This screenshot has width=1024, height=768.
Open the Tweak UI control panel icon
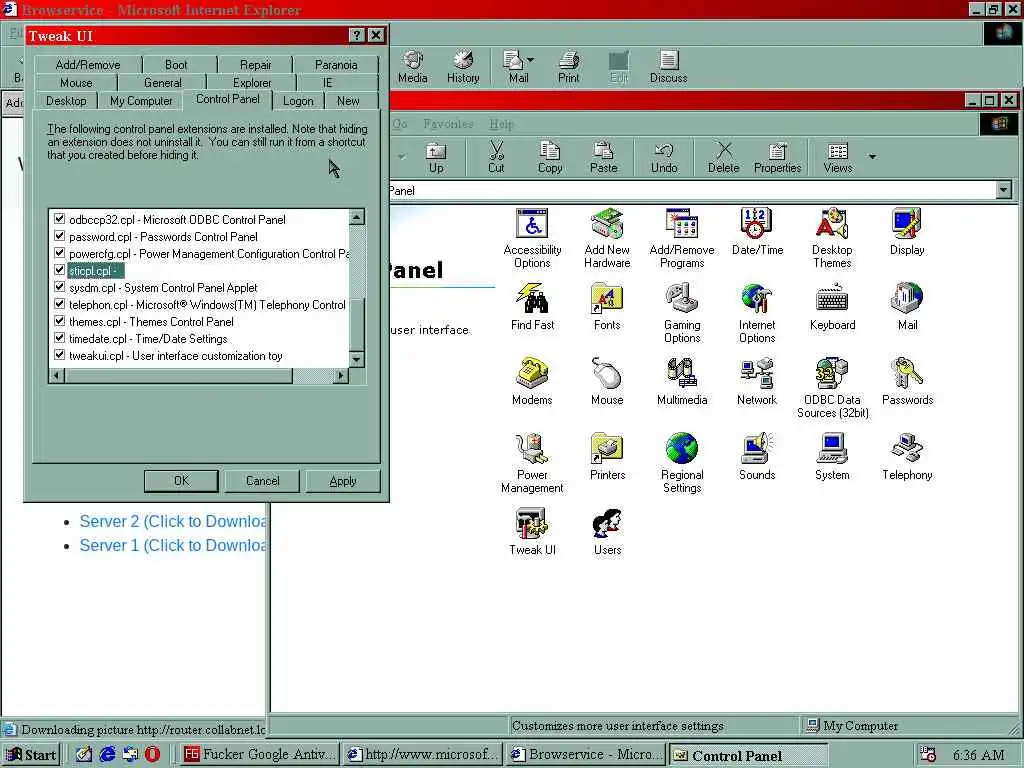click(532, 532)
